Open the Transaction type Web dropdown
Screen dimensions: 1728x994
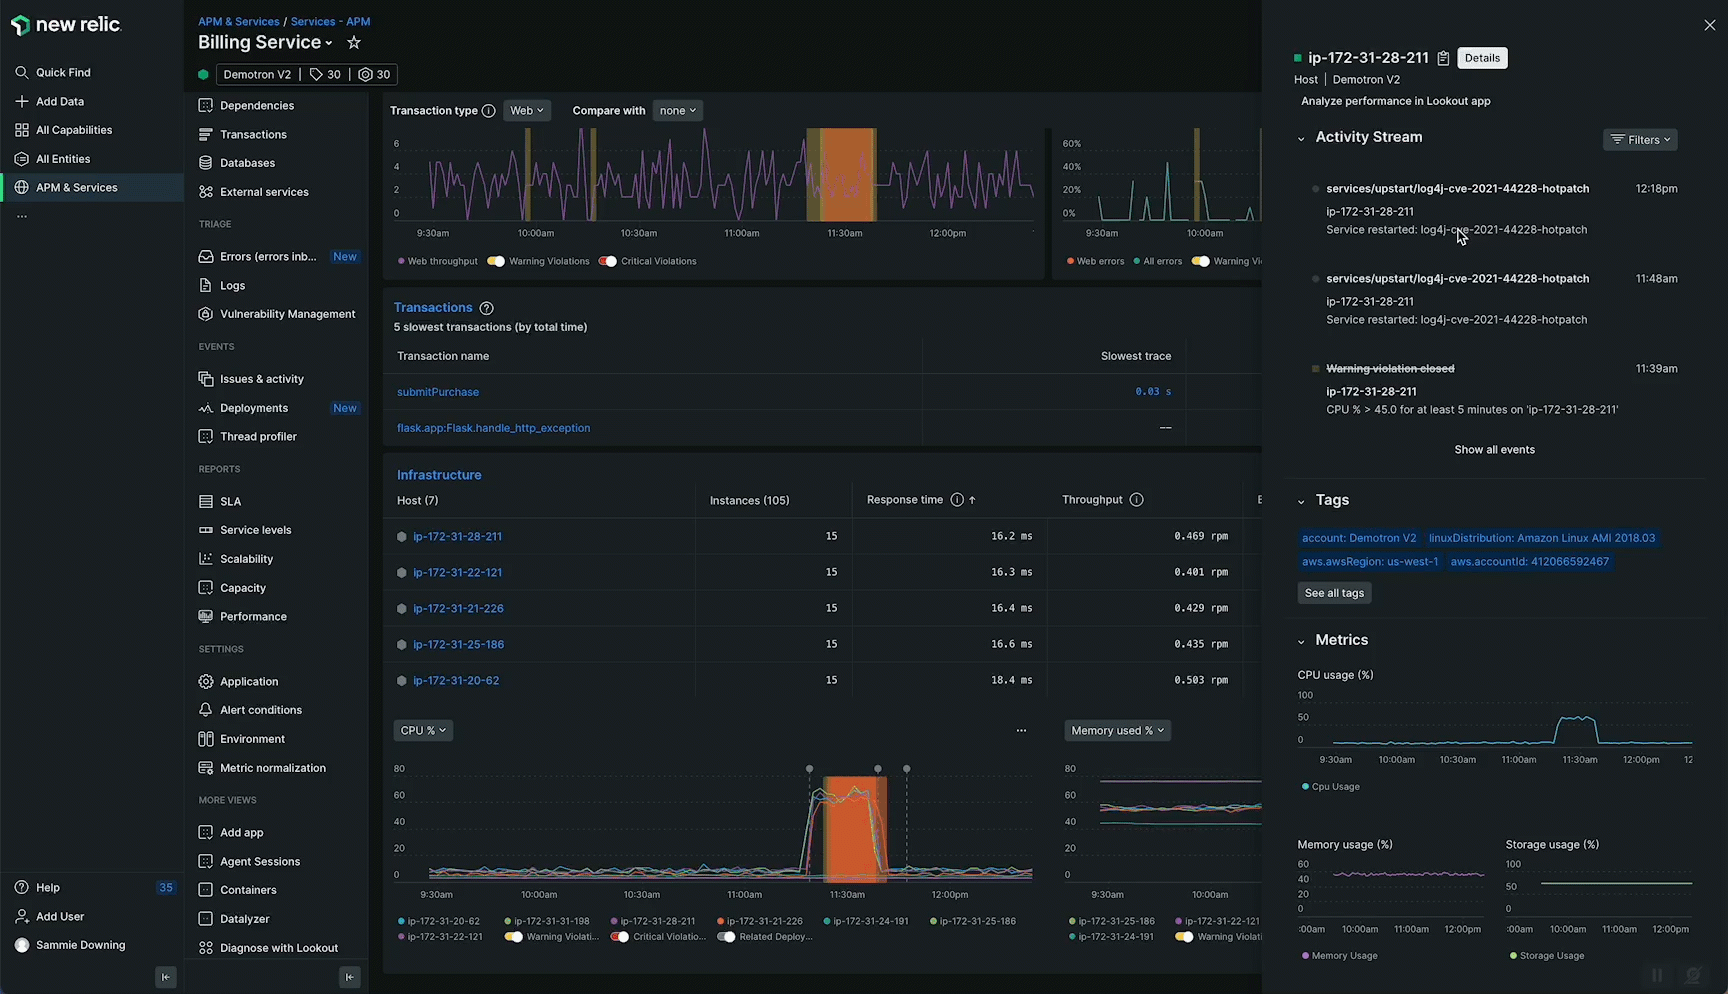pyautogui.click(x=527, y=110)
